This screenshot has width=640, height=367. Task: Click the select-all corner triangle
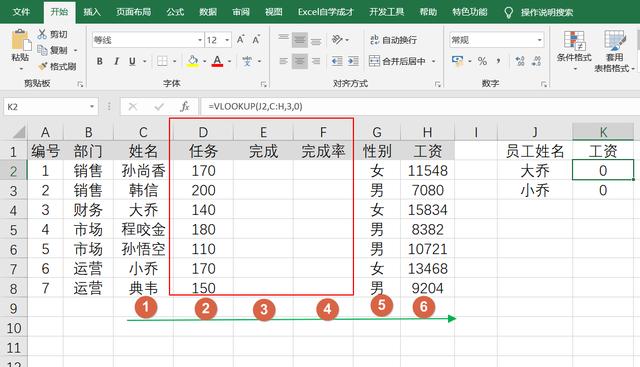point(19,132)
